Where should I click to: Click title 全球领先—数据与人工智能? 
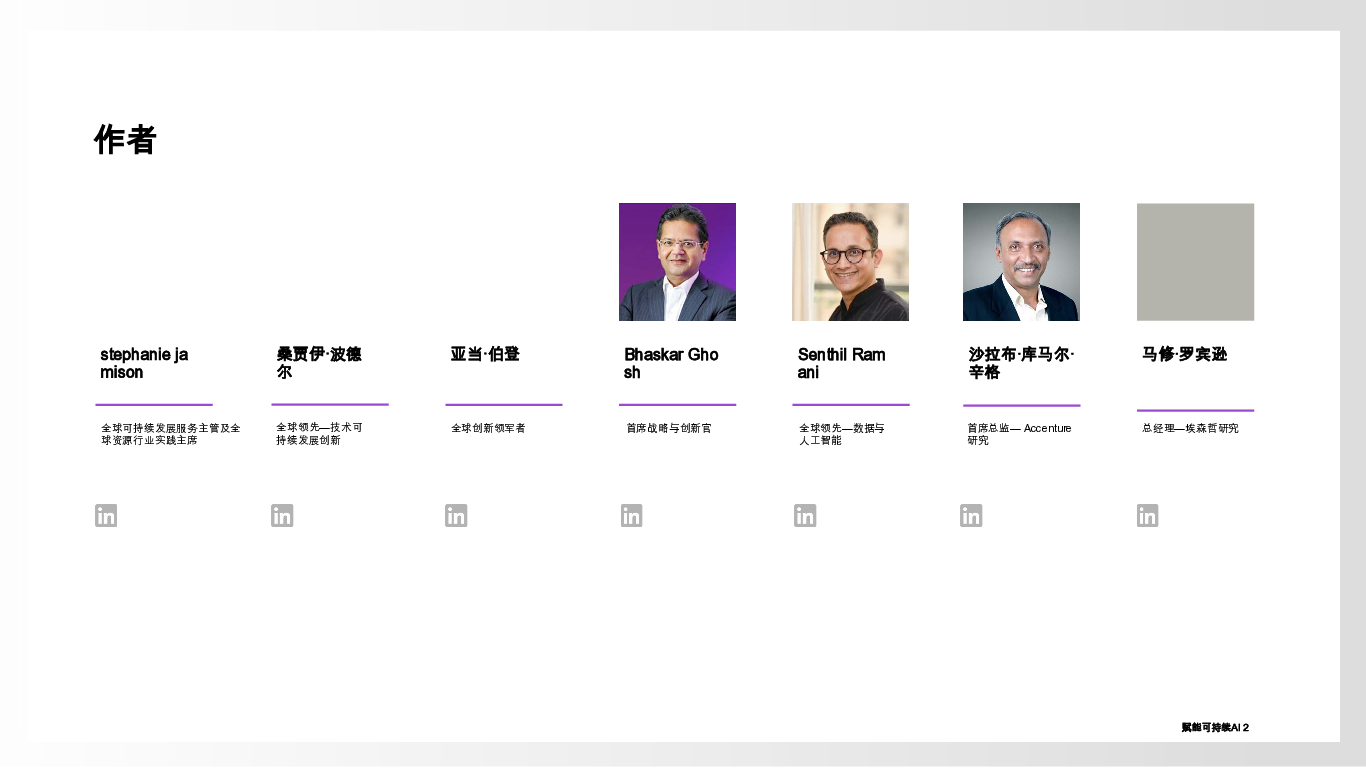click(x=842, y=434)
